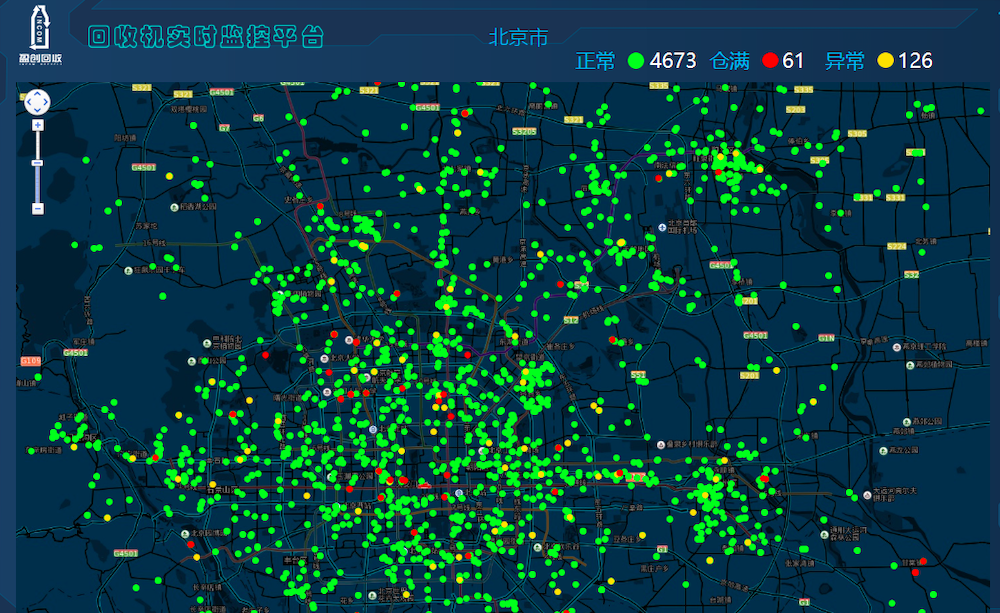
Task: Click the S51 road shield
Action: click(x=638, y=375)
